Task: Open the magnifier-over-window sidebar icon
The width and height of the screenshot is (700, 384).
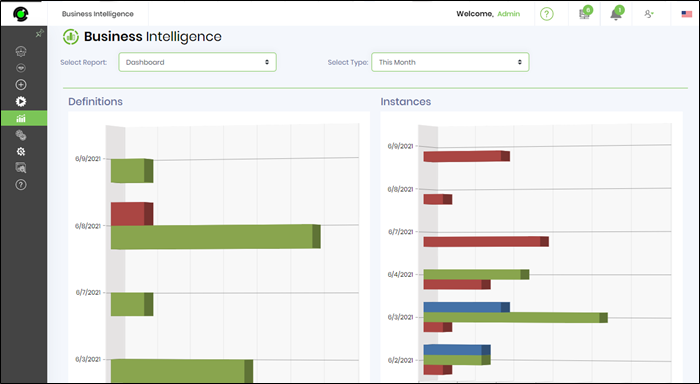Action: tap(21, 168)
